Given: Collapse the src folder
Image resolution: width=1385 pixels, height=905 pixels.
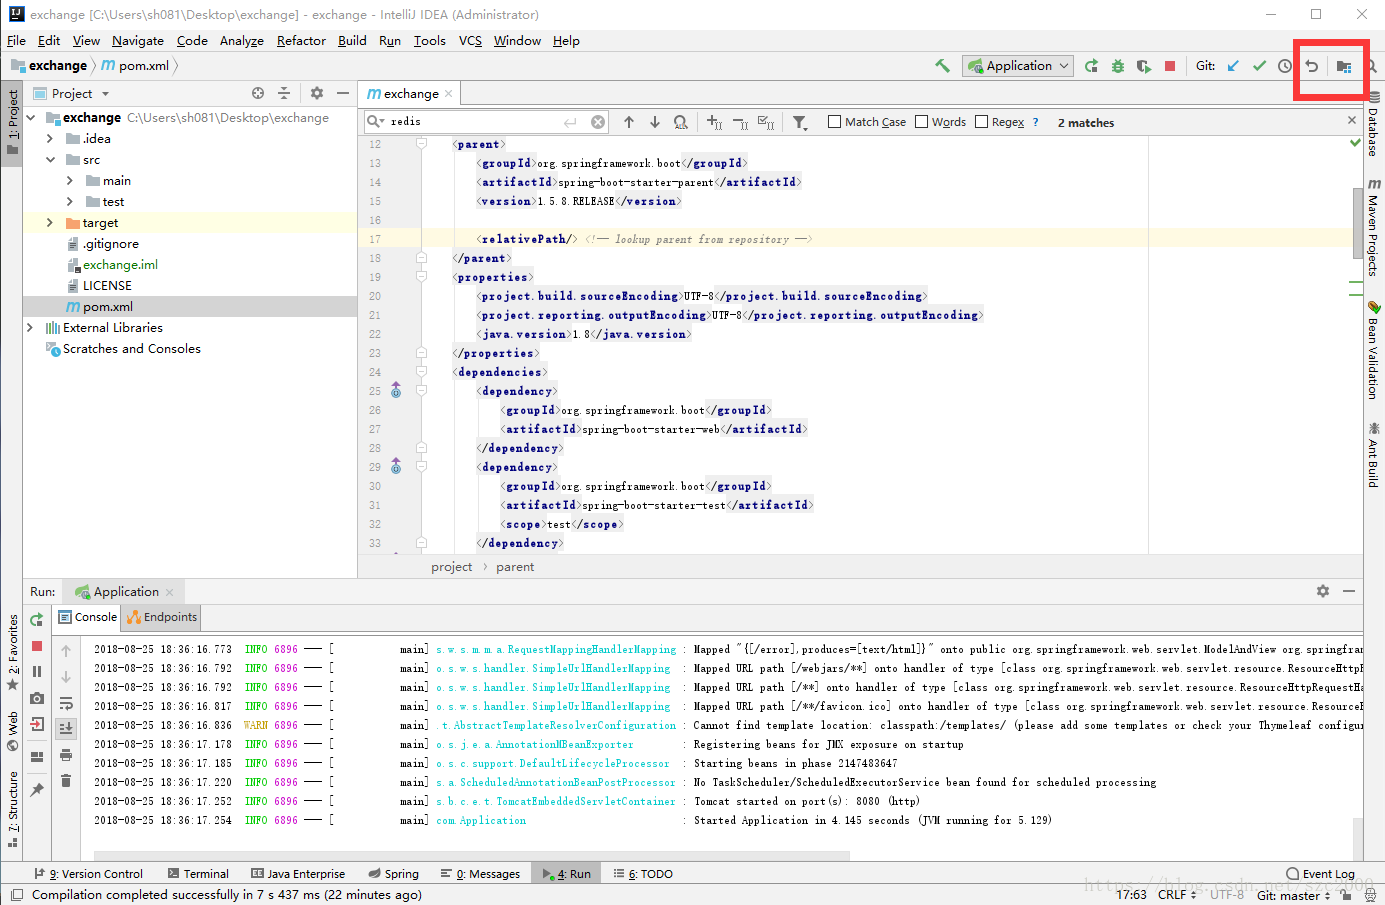Looking at the screenshot, I should [49, 160].
